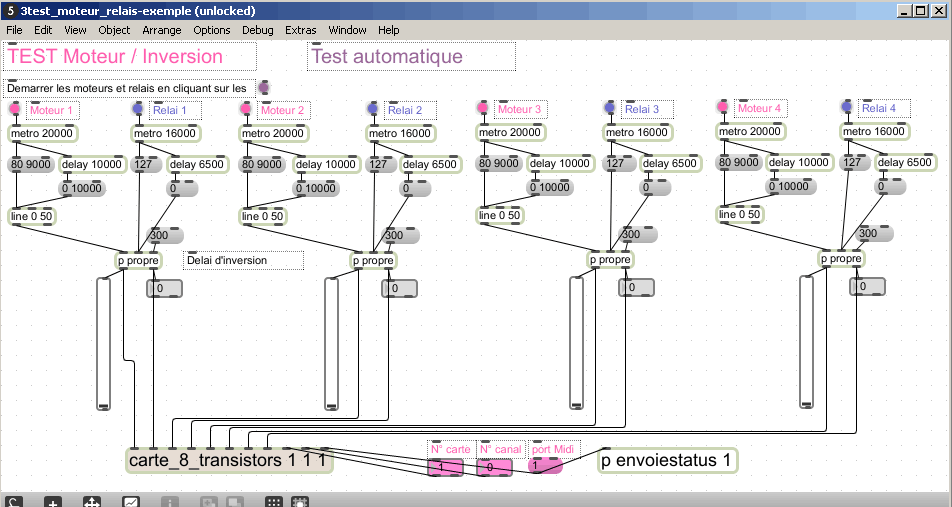Viewport: 952px width, 507px height.
Task: Toggle the pink Moteur 3 start switch
Action: pos(483,108)
